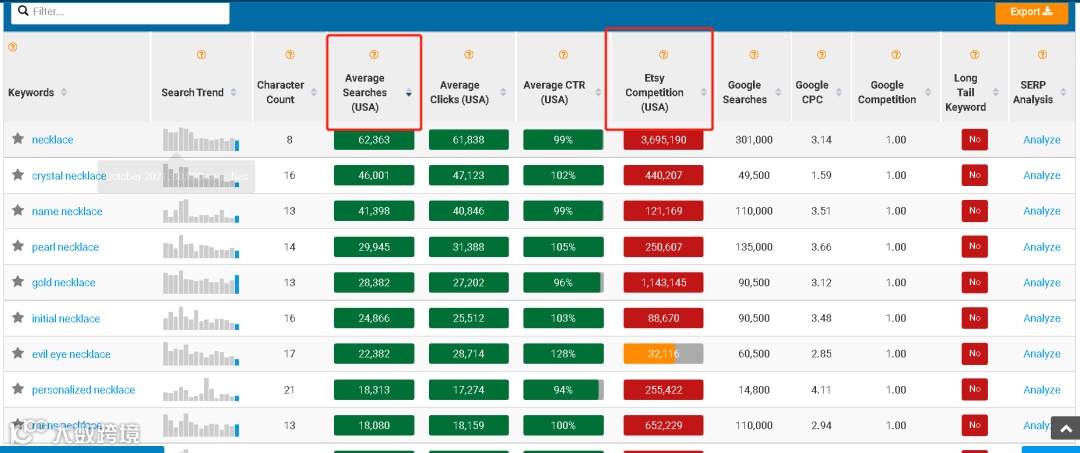Screen dimensions: 1080x453
Task: Click the personalized necklace trend chart
Action: pyautogui.click(x=201, y=390)
